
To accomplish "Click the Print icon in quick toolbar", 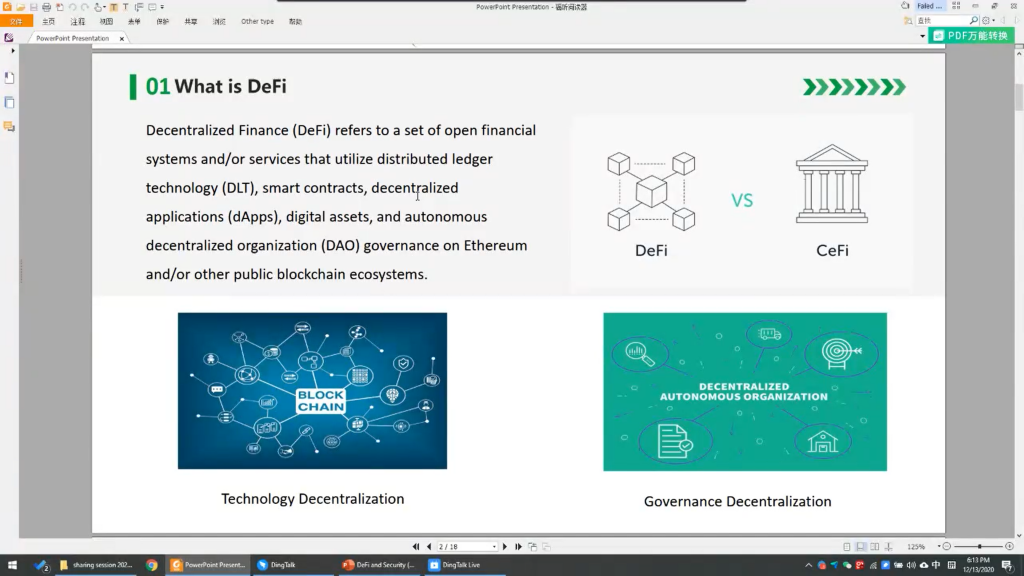I will pos(46,7).
